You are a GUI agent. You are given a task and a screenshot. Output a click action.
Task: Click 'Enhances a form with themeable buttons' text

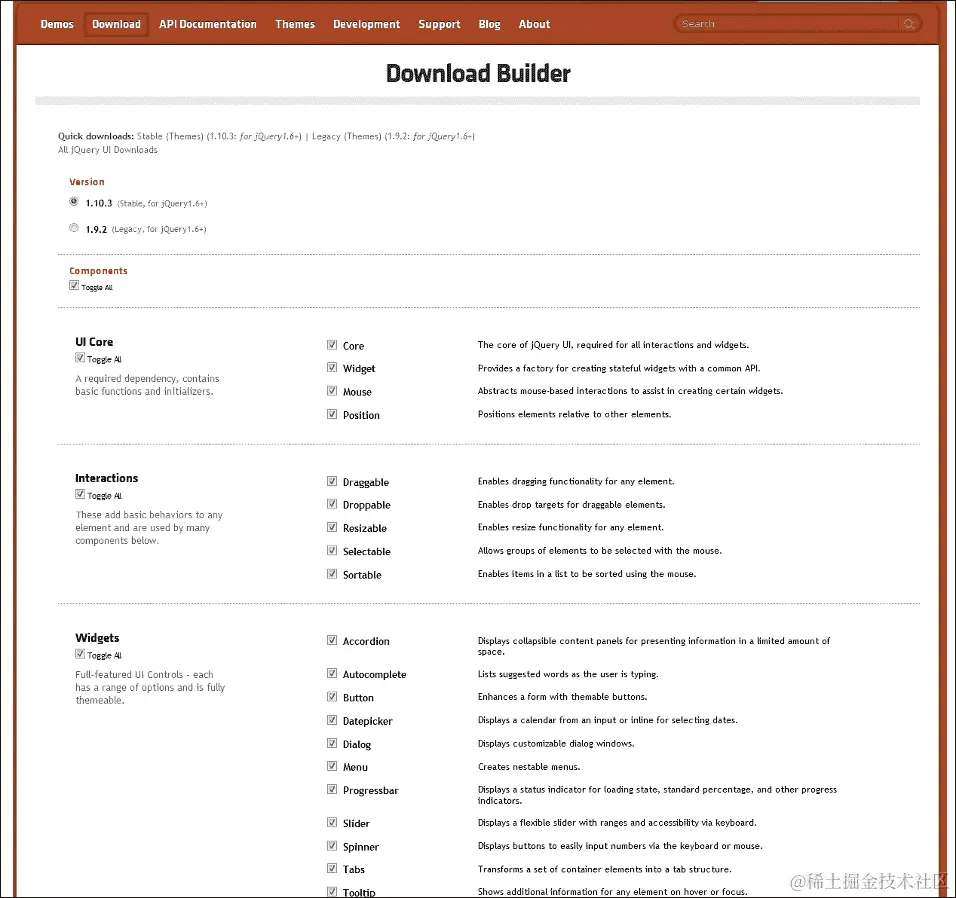563,697
